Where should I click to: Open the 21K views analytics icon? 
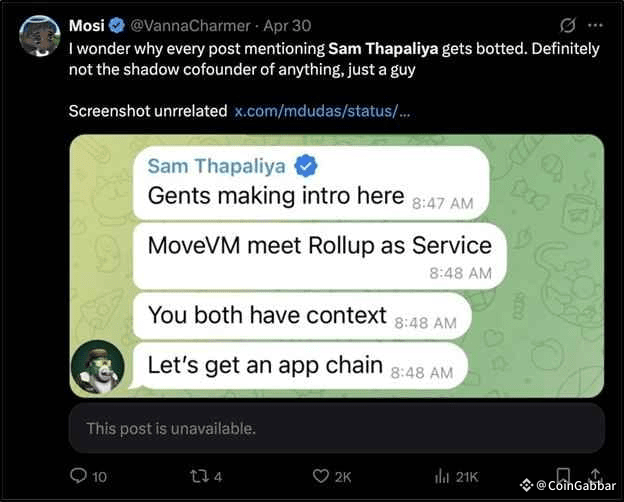442,476
